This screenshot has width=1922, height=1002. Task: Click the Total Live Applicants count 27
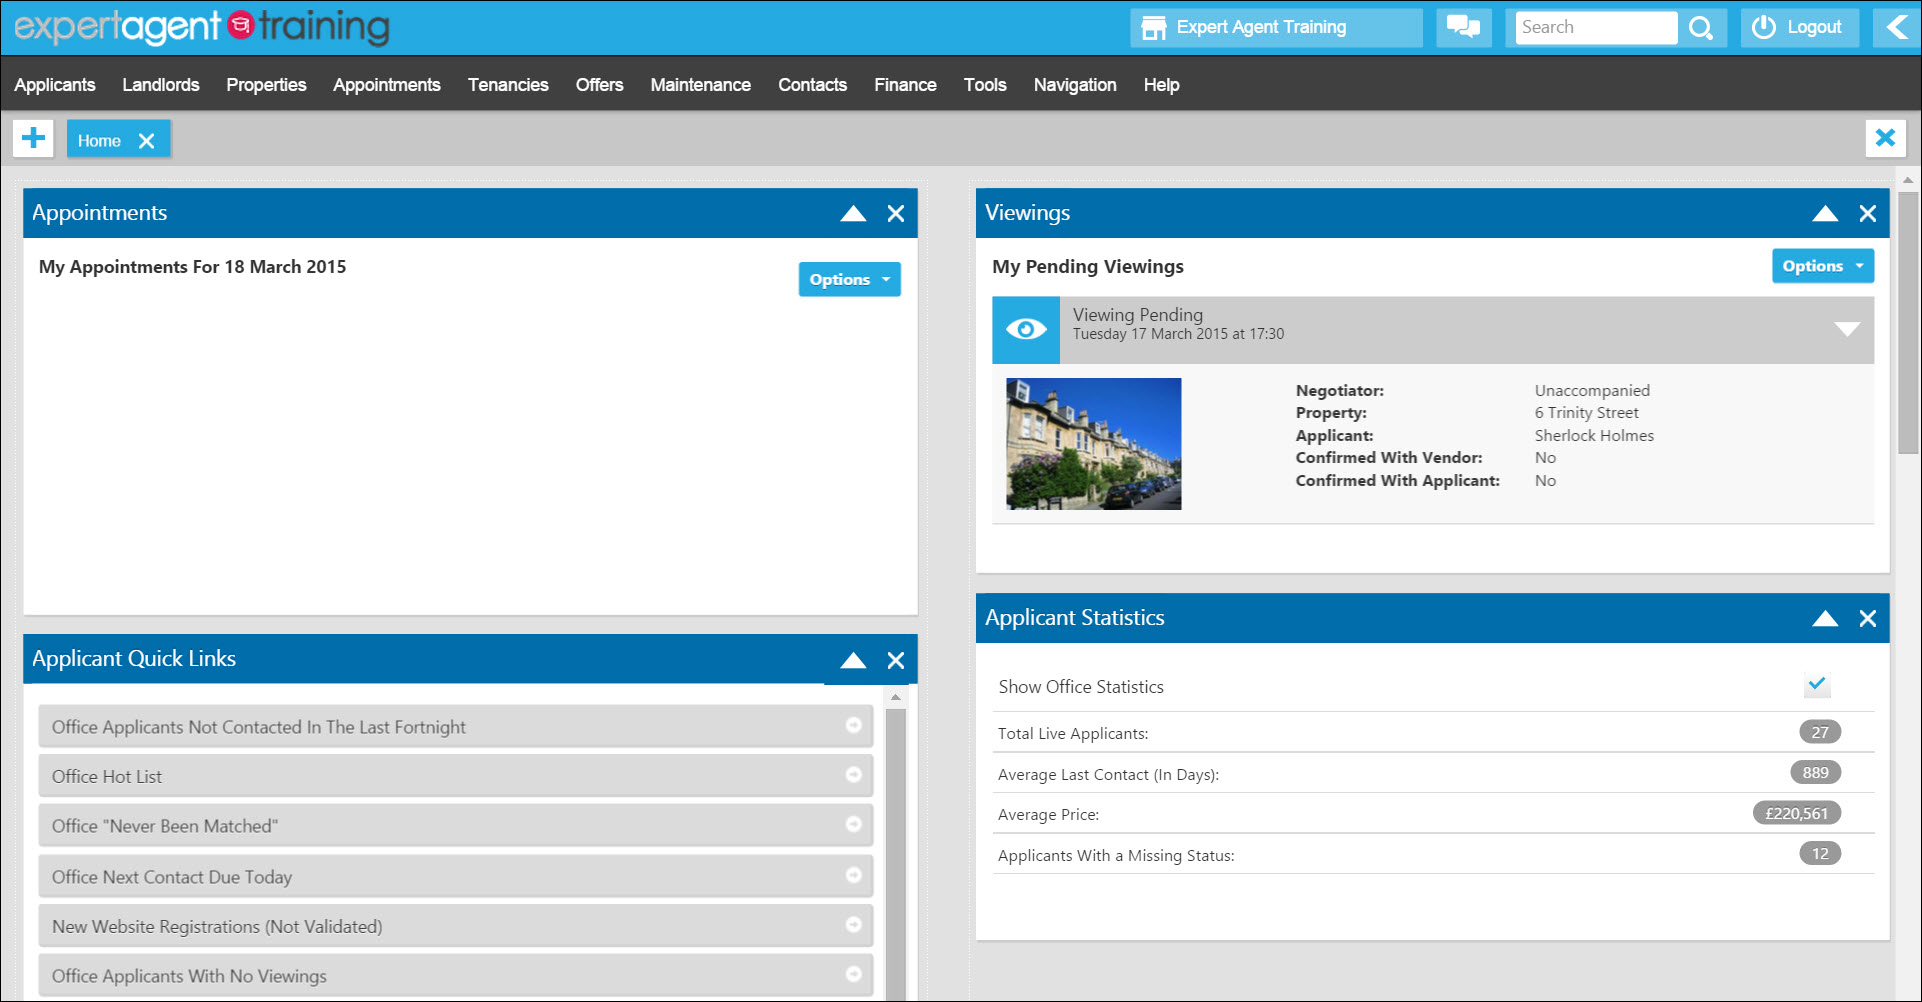tap(1820, 732)
